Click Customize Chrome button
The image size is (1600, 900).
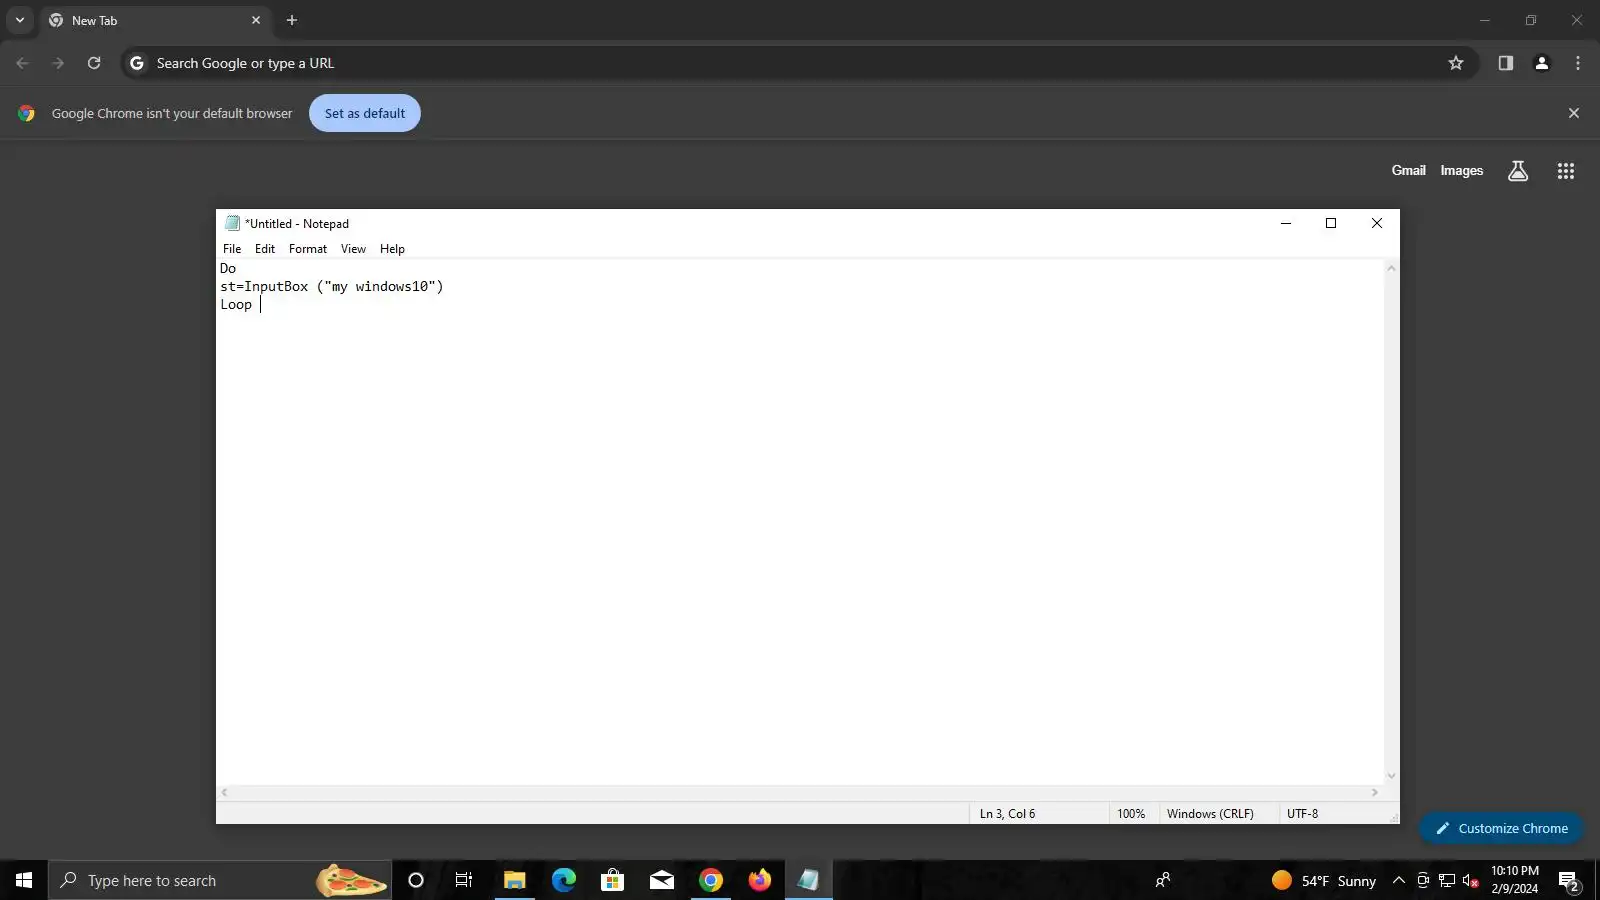click(x=1501, y=828)
